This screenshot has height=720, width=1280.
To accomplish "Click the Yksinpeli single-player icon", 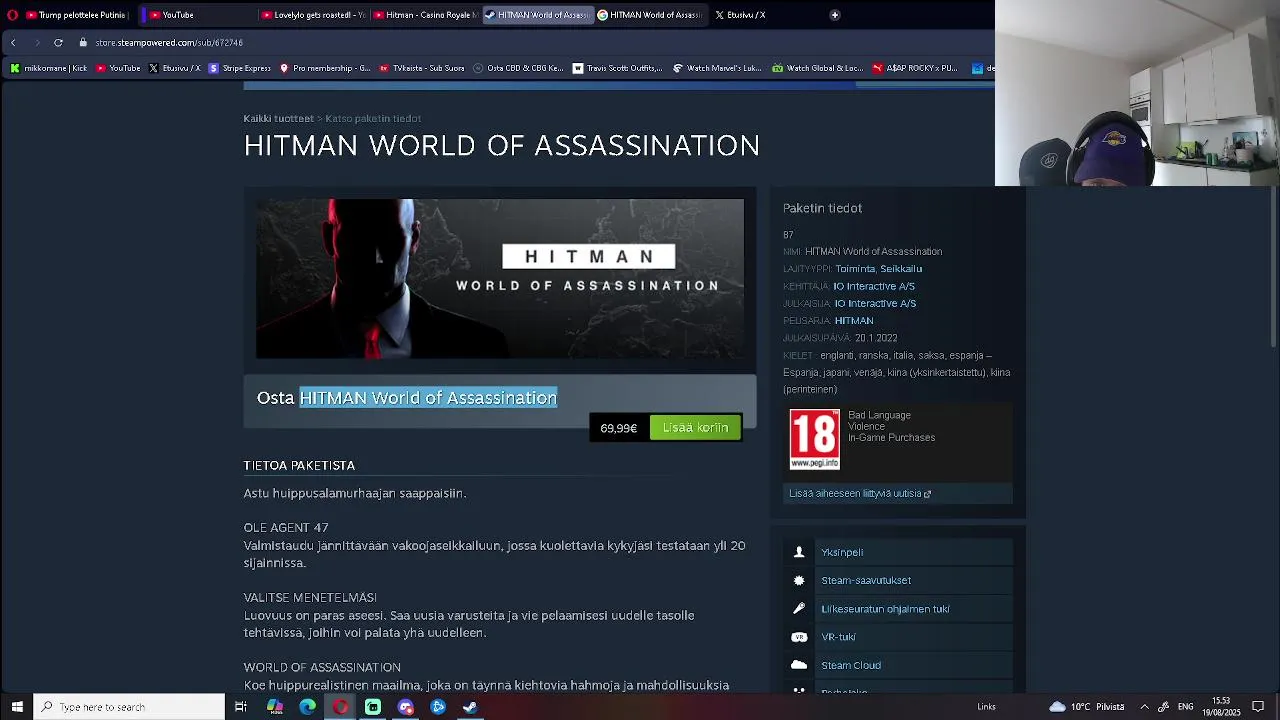I will coord(799,552).
